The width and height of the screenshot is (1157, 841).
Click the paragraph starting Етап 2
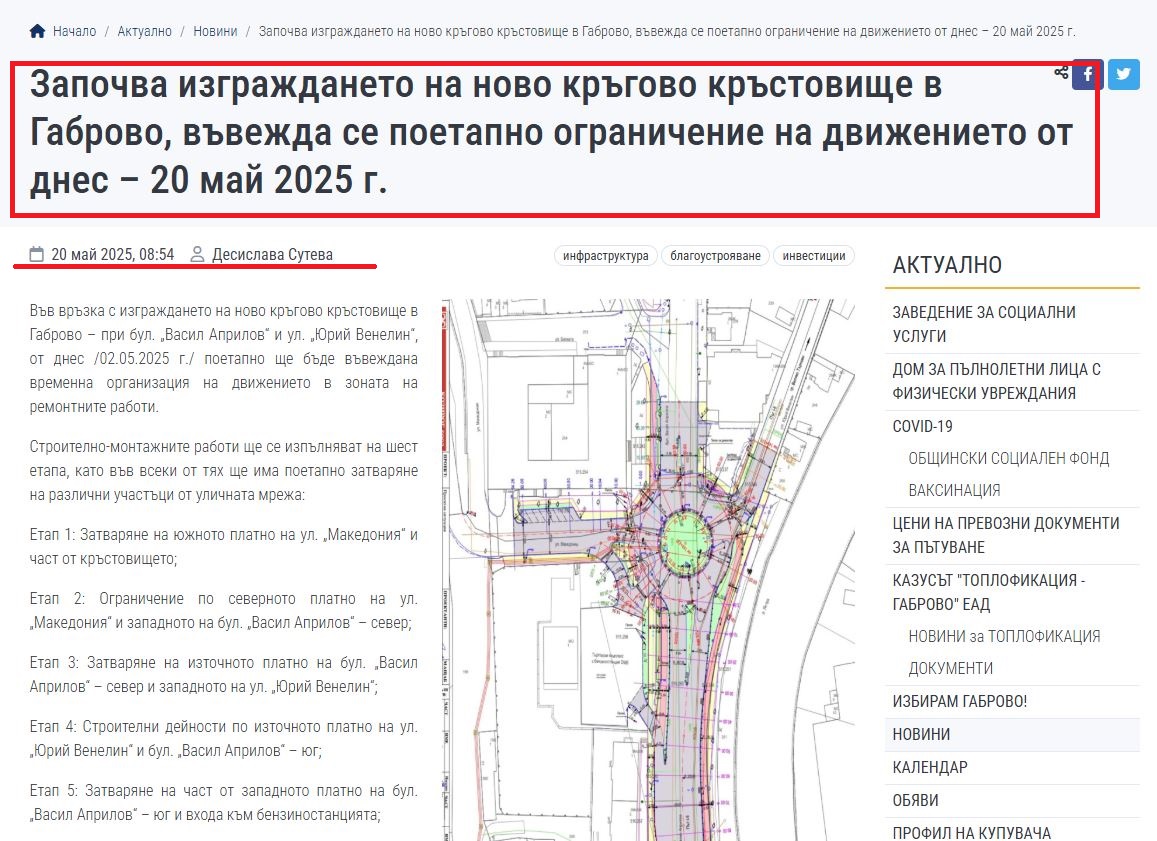point(224,610)
